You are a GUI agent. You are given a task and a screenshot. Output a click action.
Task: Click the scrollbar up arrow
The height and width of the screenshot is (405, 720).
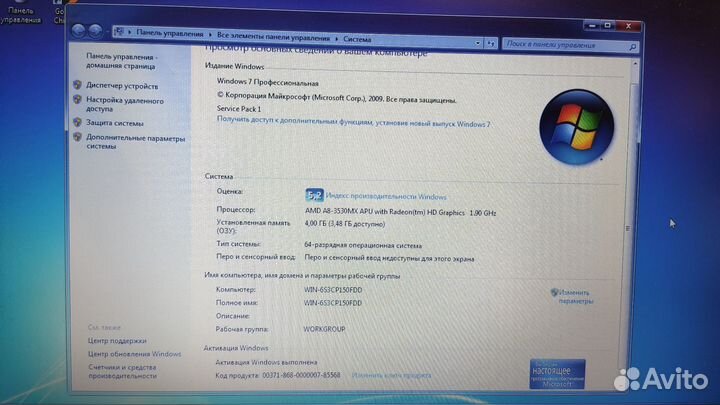coord(635,65)
